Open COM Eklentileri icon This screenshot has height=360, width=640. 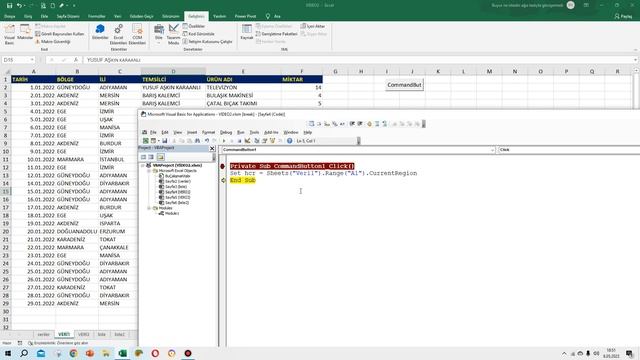[137, 34]
